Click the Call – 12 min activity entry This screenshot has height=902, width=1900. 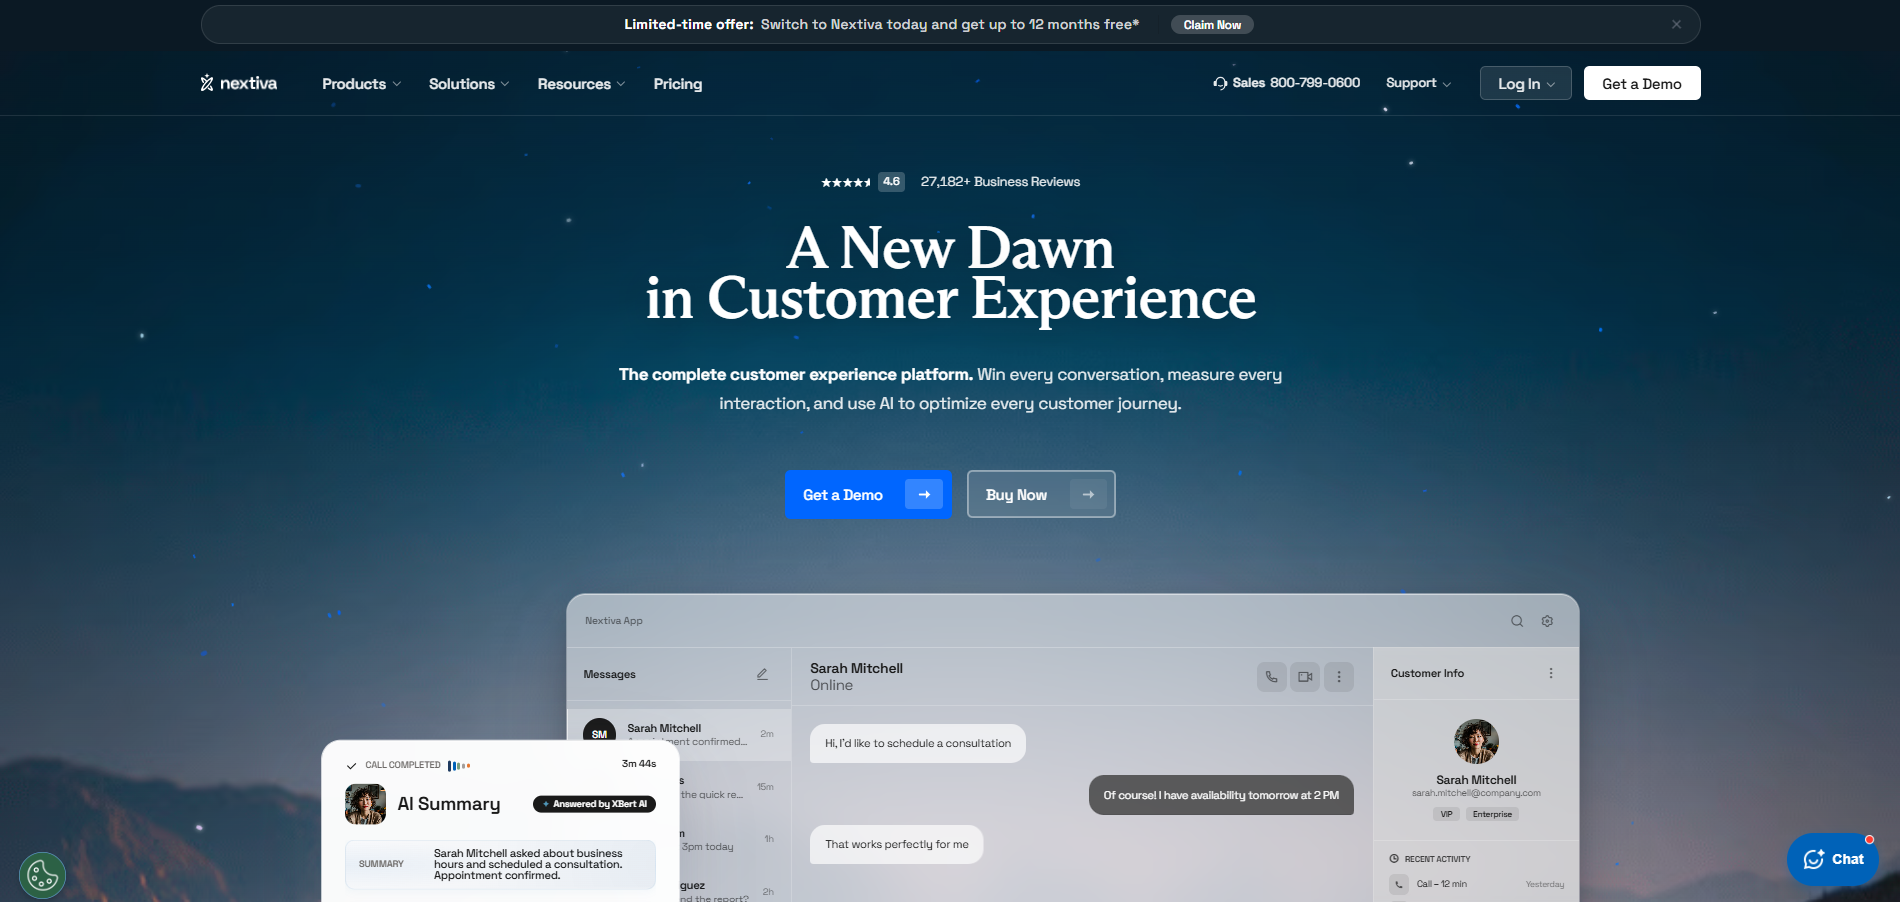point(1476,884)
